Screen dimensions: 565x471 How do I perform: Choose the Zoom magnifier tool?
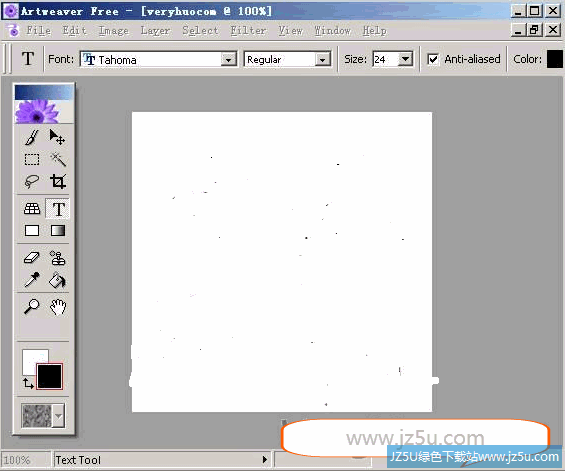[x=32, y=307]
